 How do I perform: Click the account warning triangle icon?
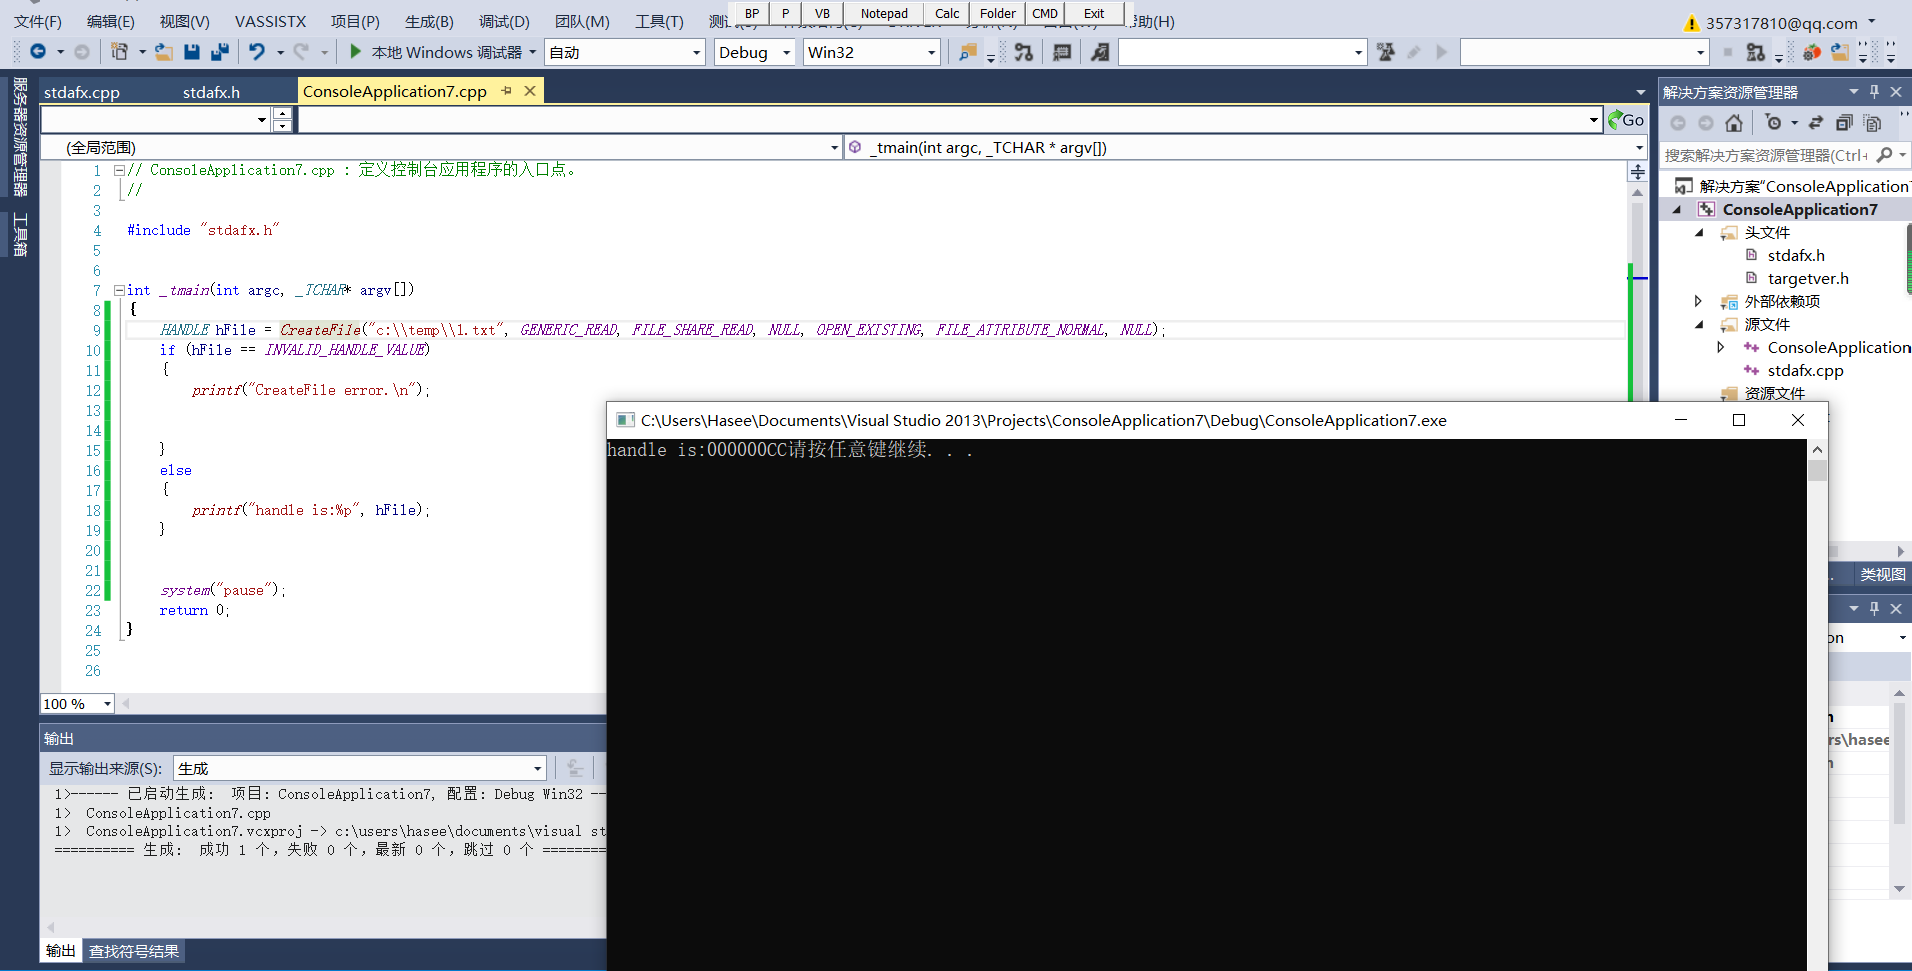[1692, 23]
